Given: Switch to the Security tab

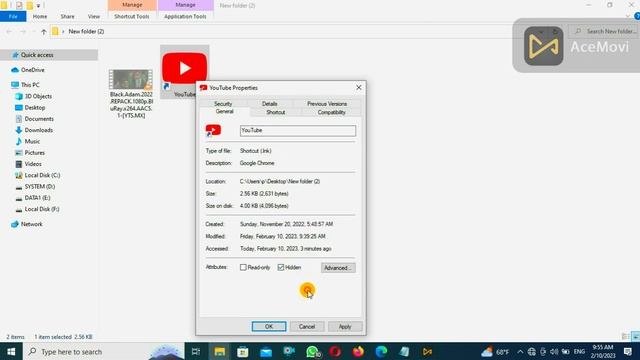Looking at the screenshot, I should (x=223, y=104).
